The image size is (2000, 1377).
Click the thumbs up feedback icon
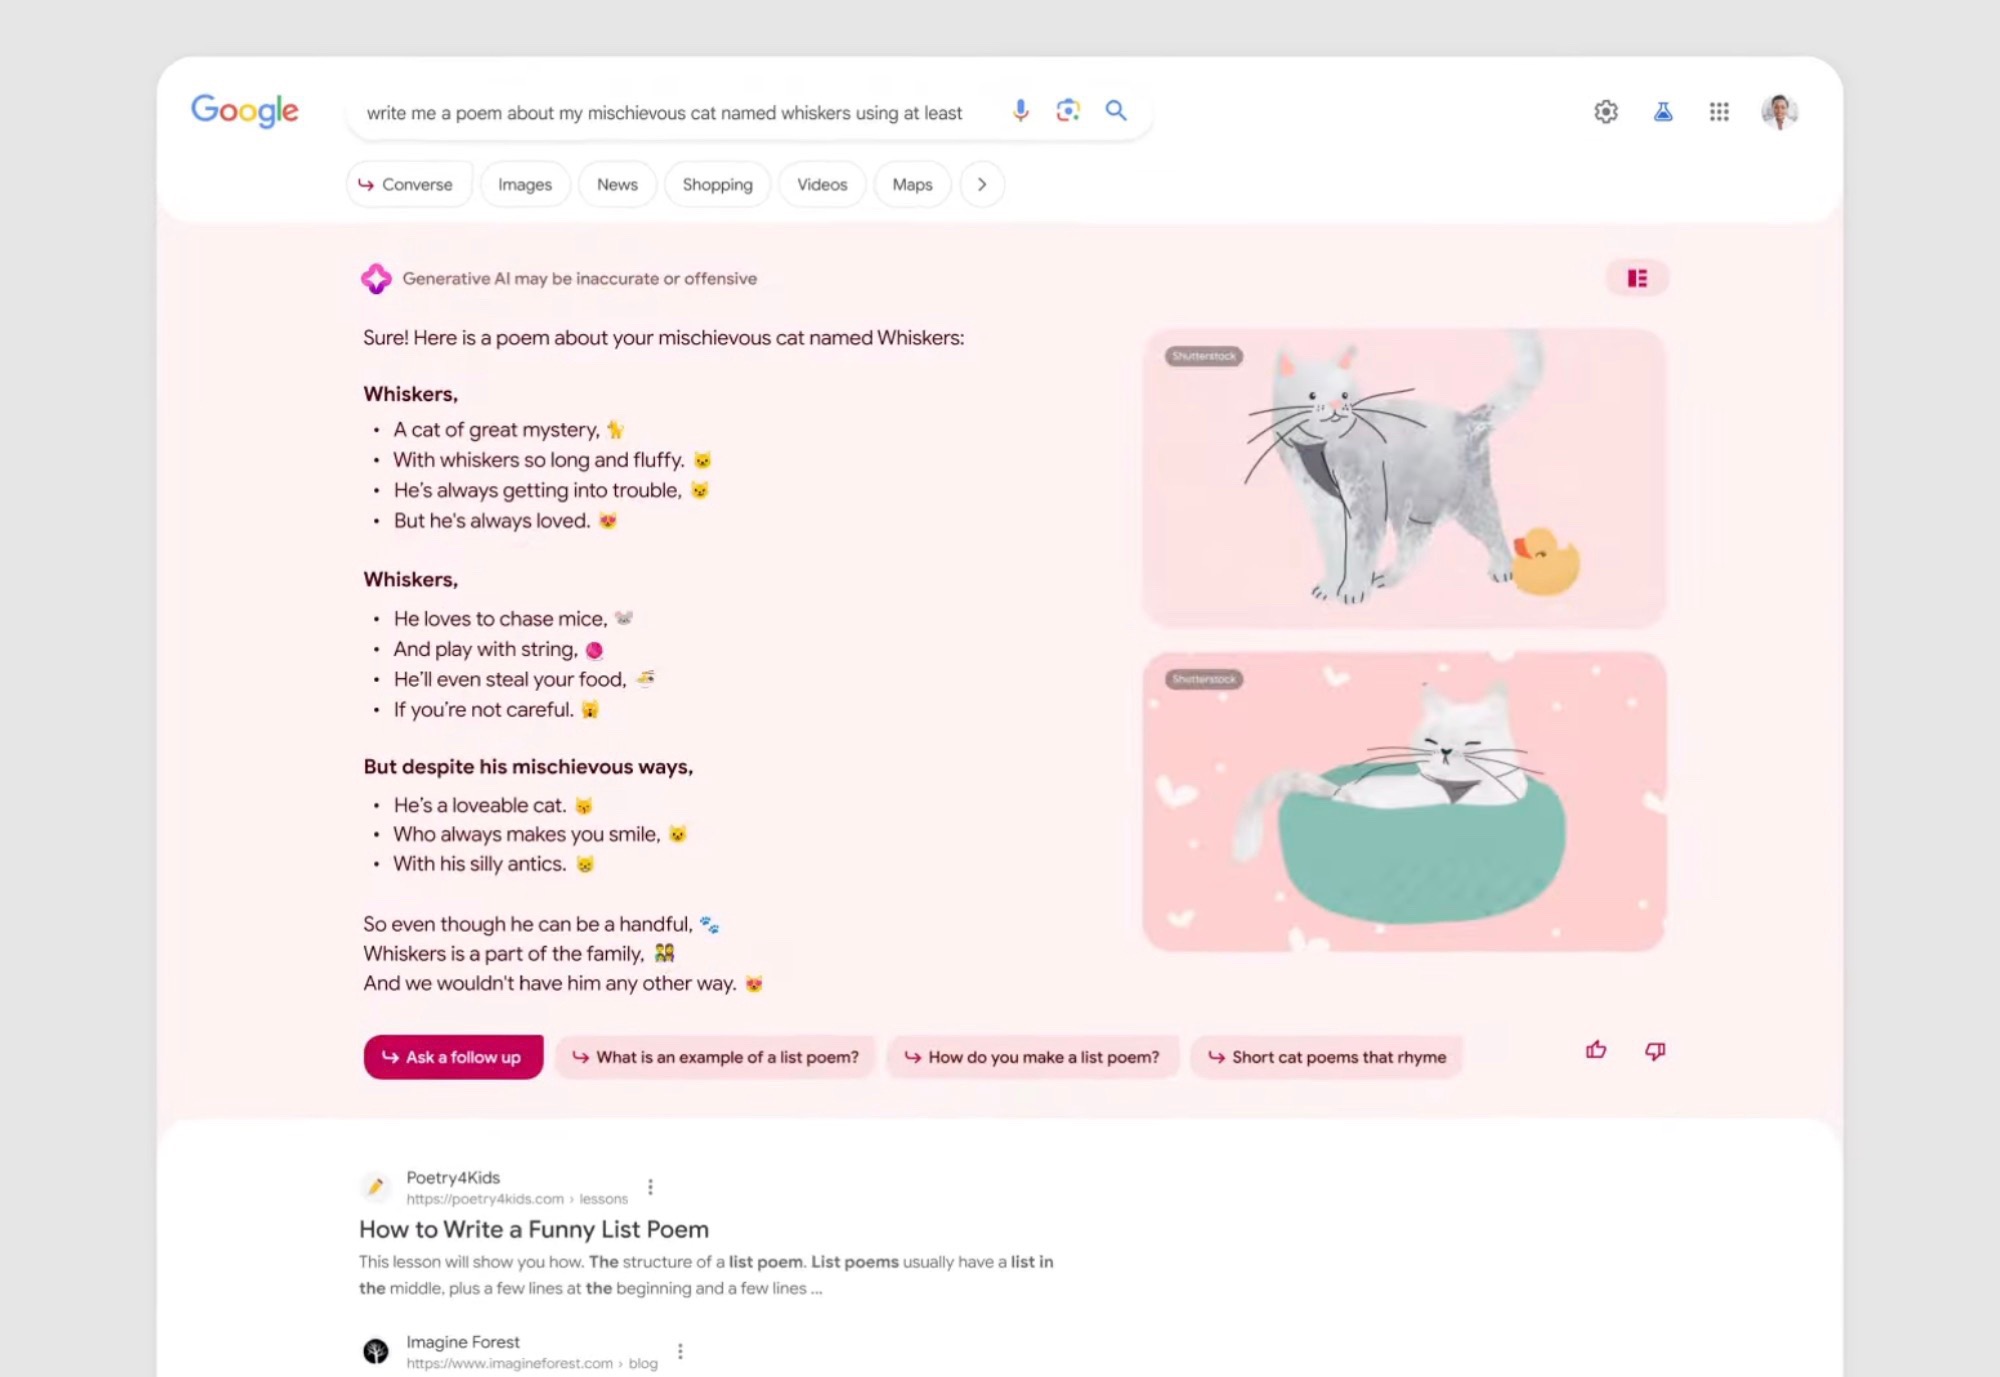(x=1596, y=1050)
